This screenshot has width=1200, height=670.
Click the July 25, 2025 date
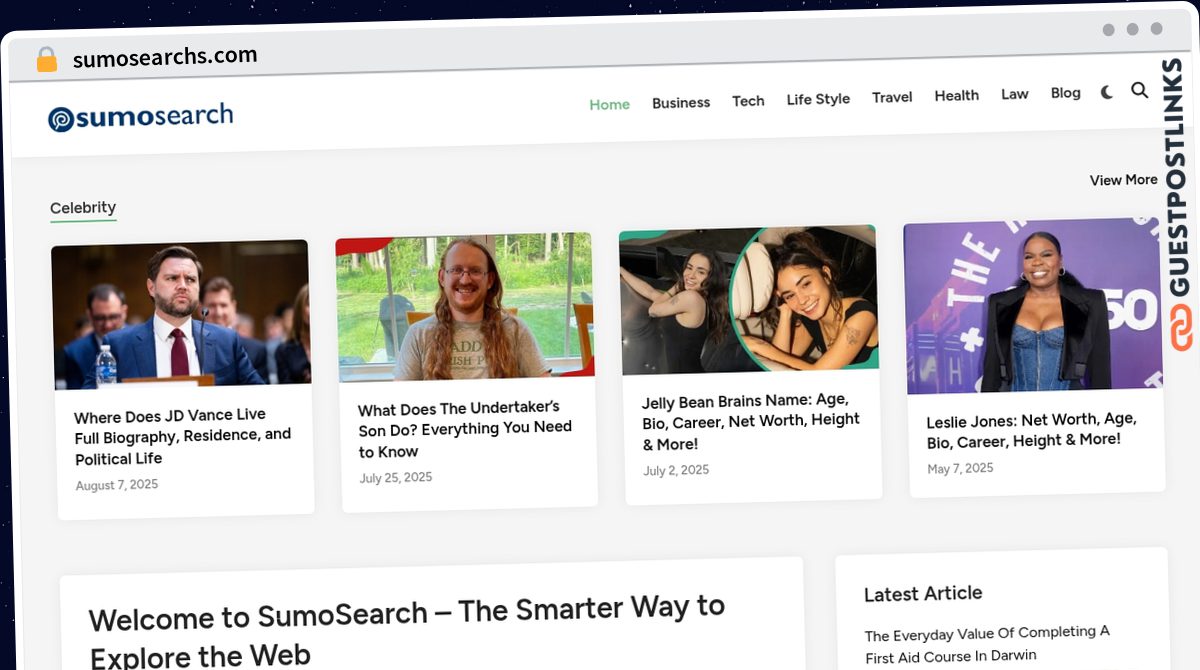[x=396, y=478]
